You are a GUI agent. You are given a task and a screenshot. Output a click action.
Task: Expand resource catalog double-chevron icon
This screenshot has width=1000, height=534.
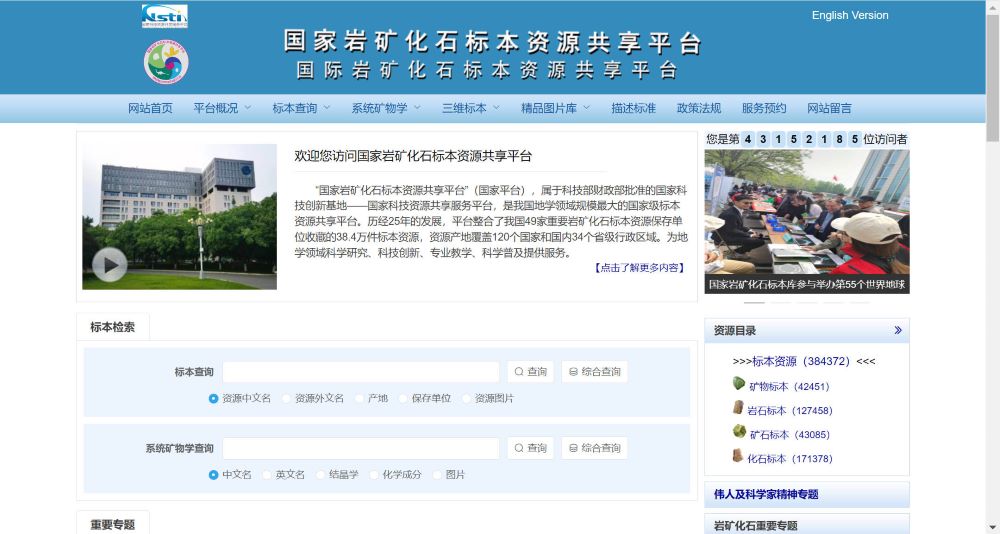click(897, 330)
